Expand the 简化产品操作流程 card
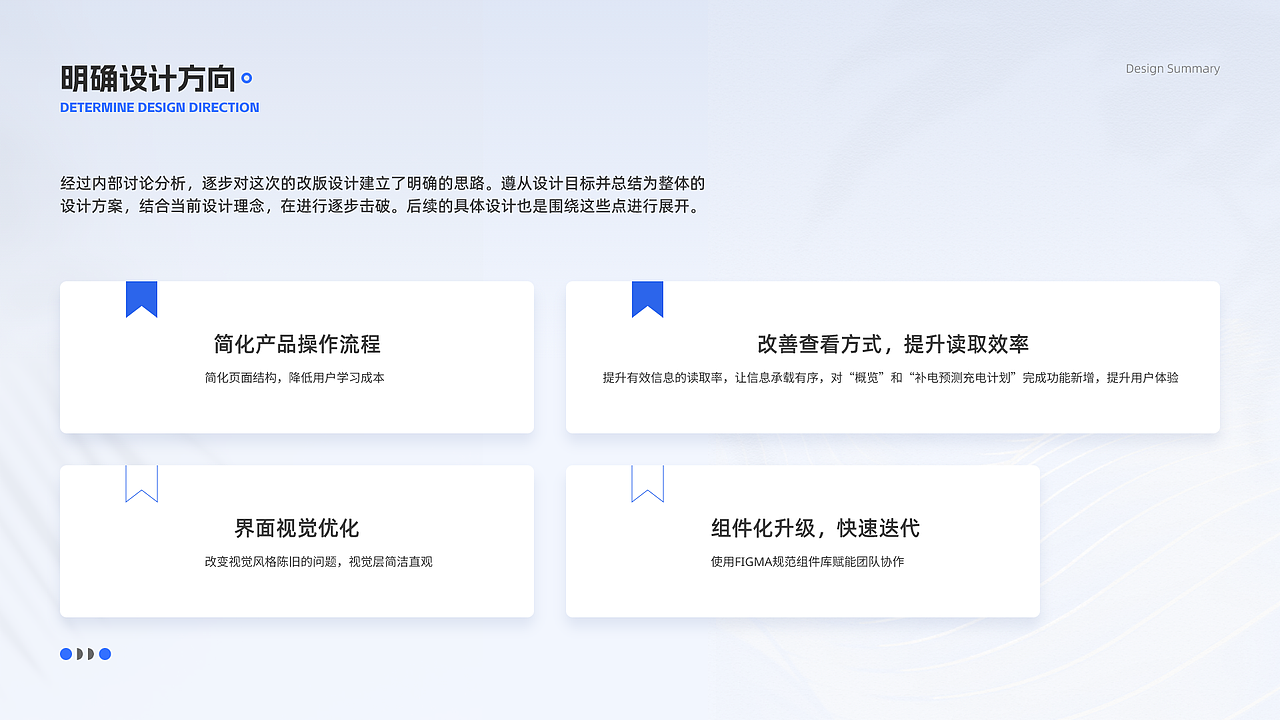Image resolution: width=1280 pixels, height=720 pixels. (x=297, y=357)
